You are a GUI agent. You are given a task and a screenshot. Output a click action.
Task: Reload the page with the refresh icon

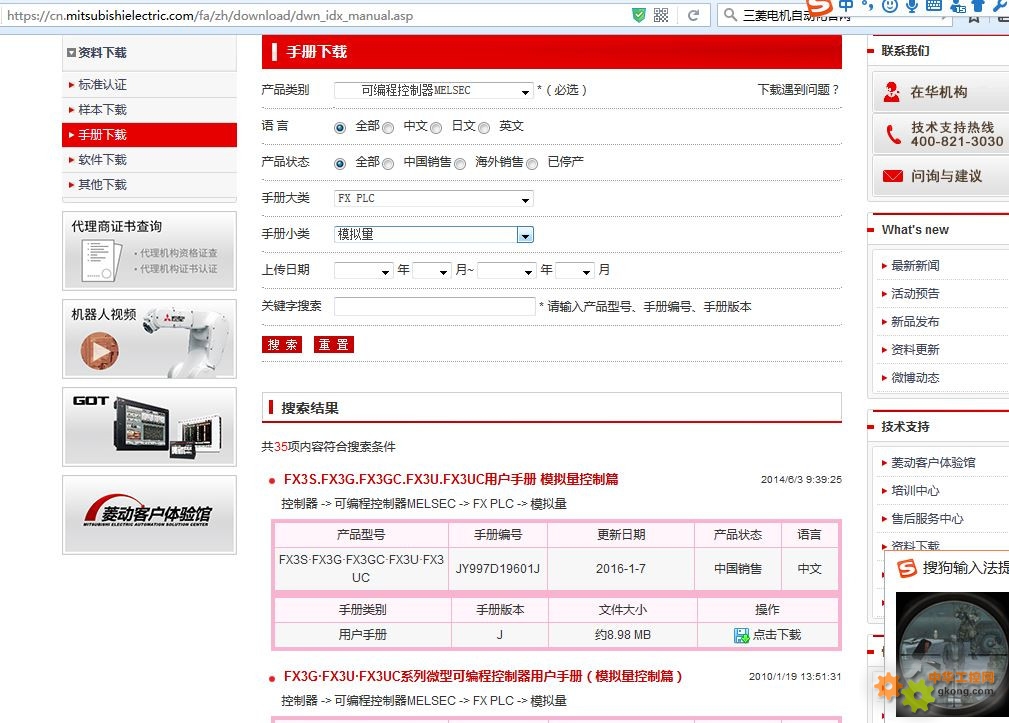[x=693, y=15]
